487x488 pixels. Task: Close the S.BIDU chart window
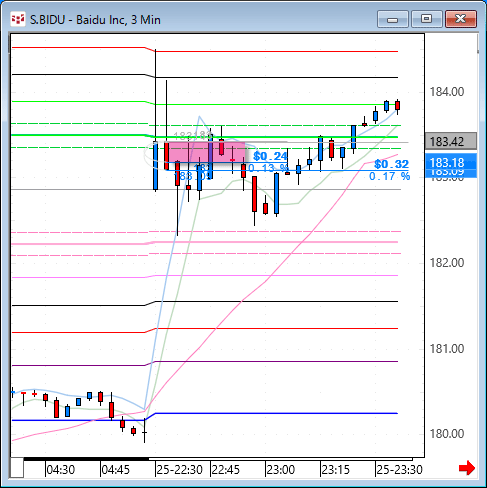pyautogui.click(x=461, y=19)
